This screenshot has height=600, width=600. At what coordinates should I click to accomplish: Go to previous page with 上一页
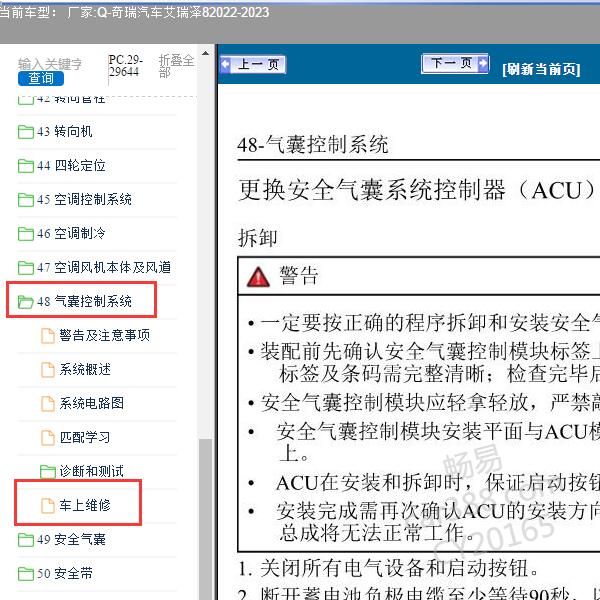click(253, 64)
